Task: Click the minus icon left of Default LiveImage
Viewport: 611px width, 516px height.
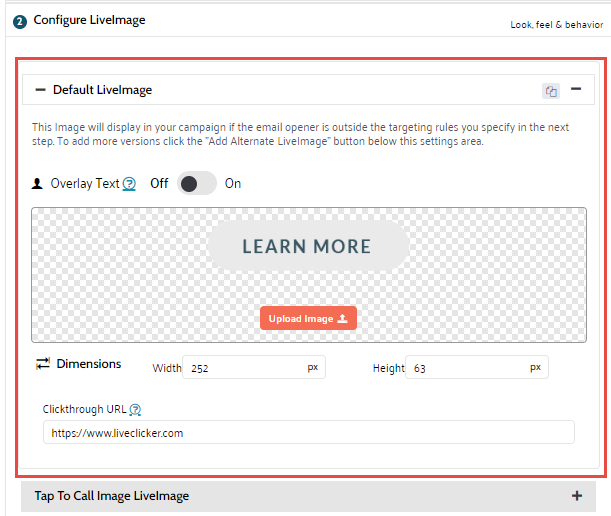Action: (x=40, y=90)
